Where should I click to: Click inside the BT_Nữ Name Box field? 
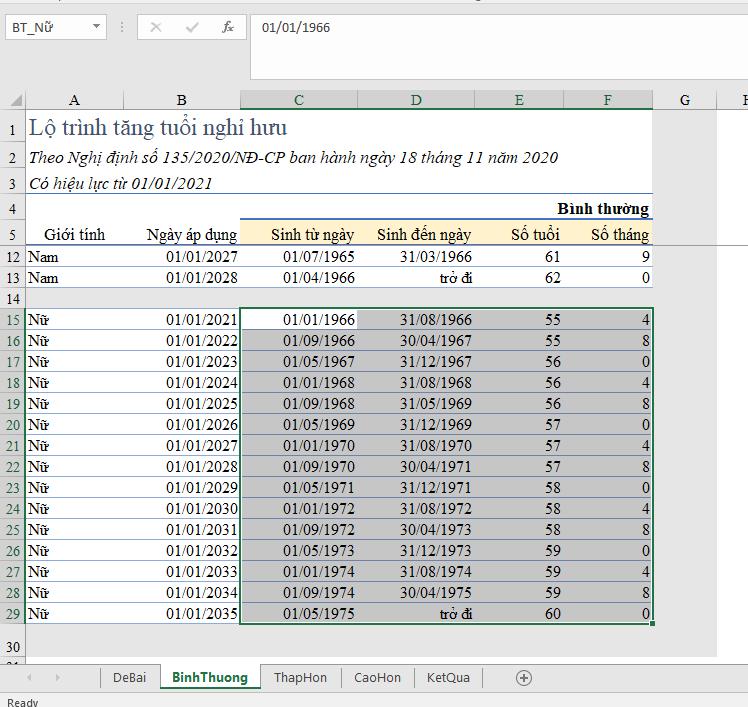click(x=47, y=27)
